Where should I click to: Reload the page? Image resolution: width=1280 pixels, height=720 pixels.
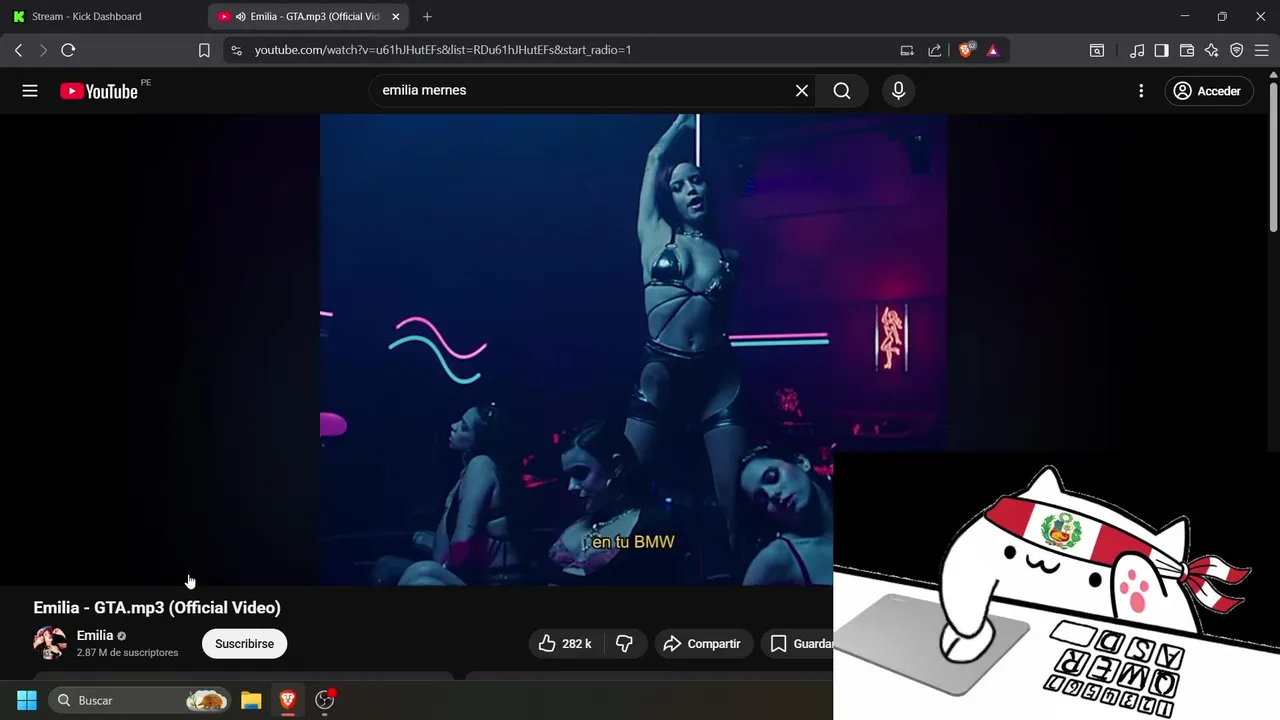pos(68,50)
